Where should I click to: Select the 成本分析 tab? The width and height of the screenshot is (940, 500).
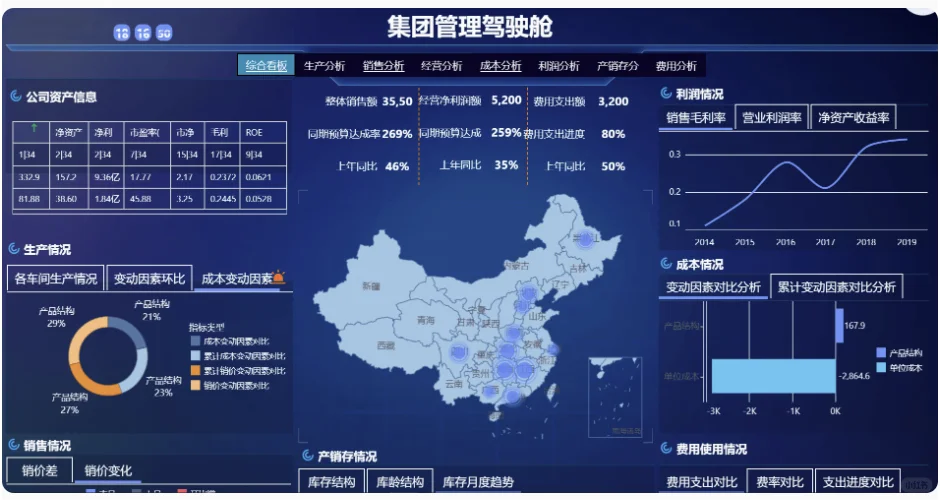(x=501, y=65)
